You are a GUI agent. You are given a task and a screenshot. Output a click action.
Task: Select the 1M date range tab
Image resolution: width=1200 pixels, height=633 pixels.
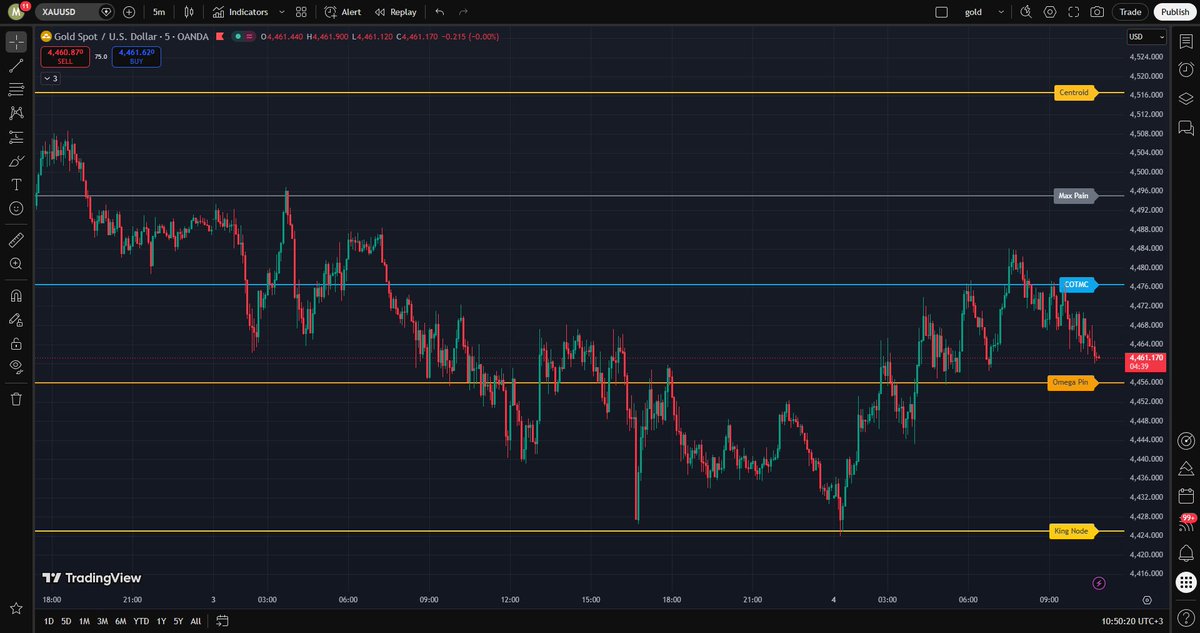pyautogui.click(x=84, y=621)
